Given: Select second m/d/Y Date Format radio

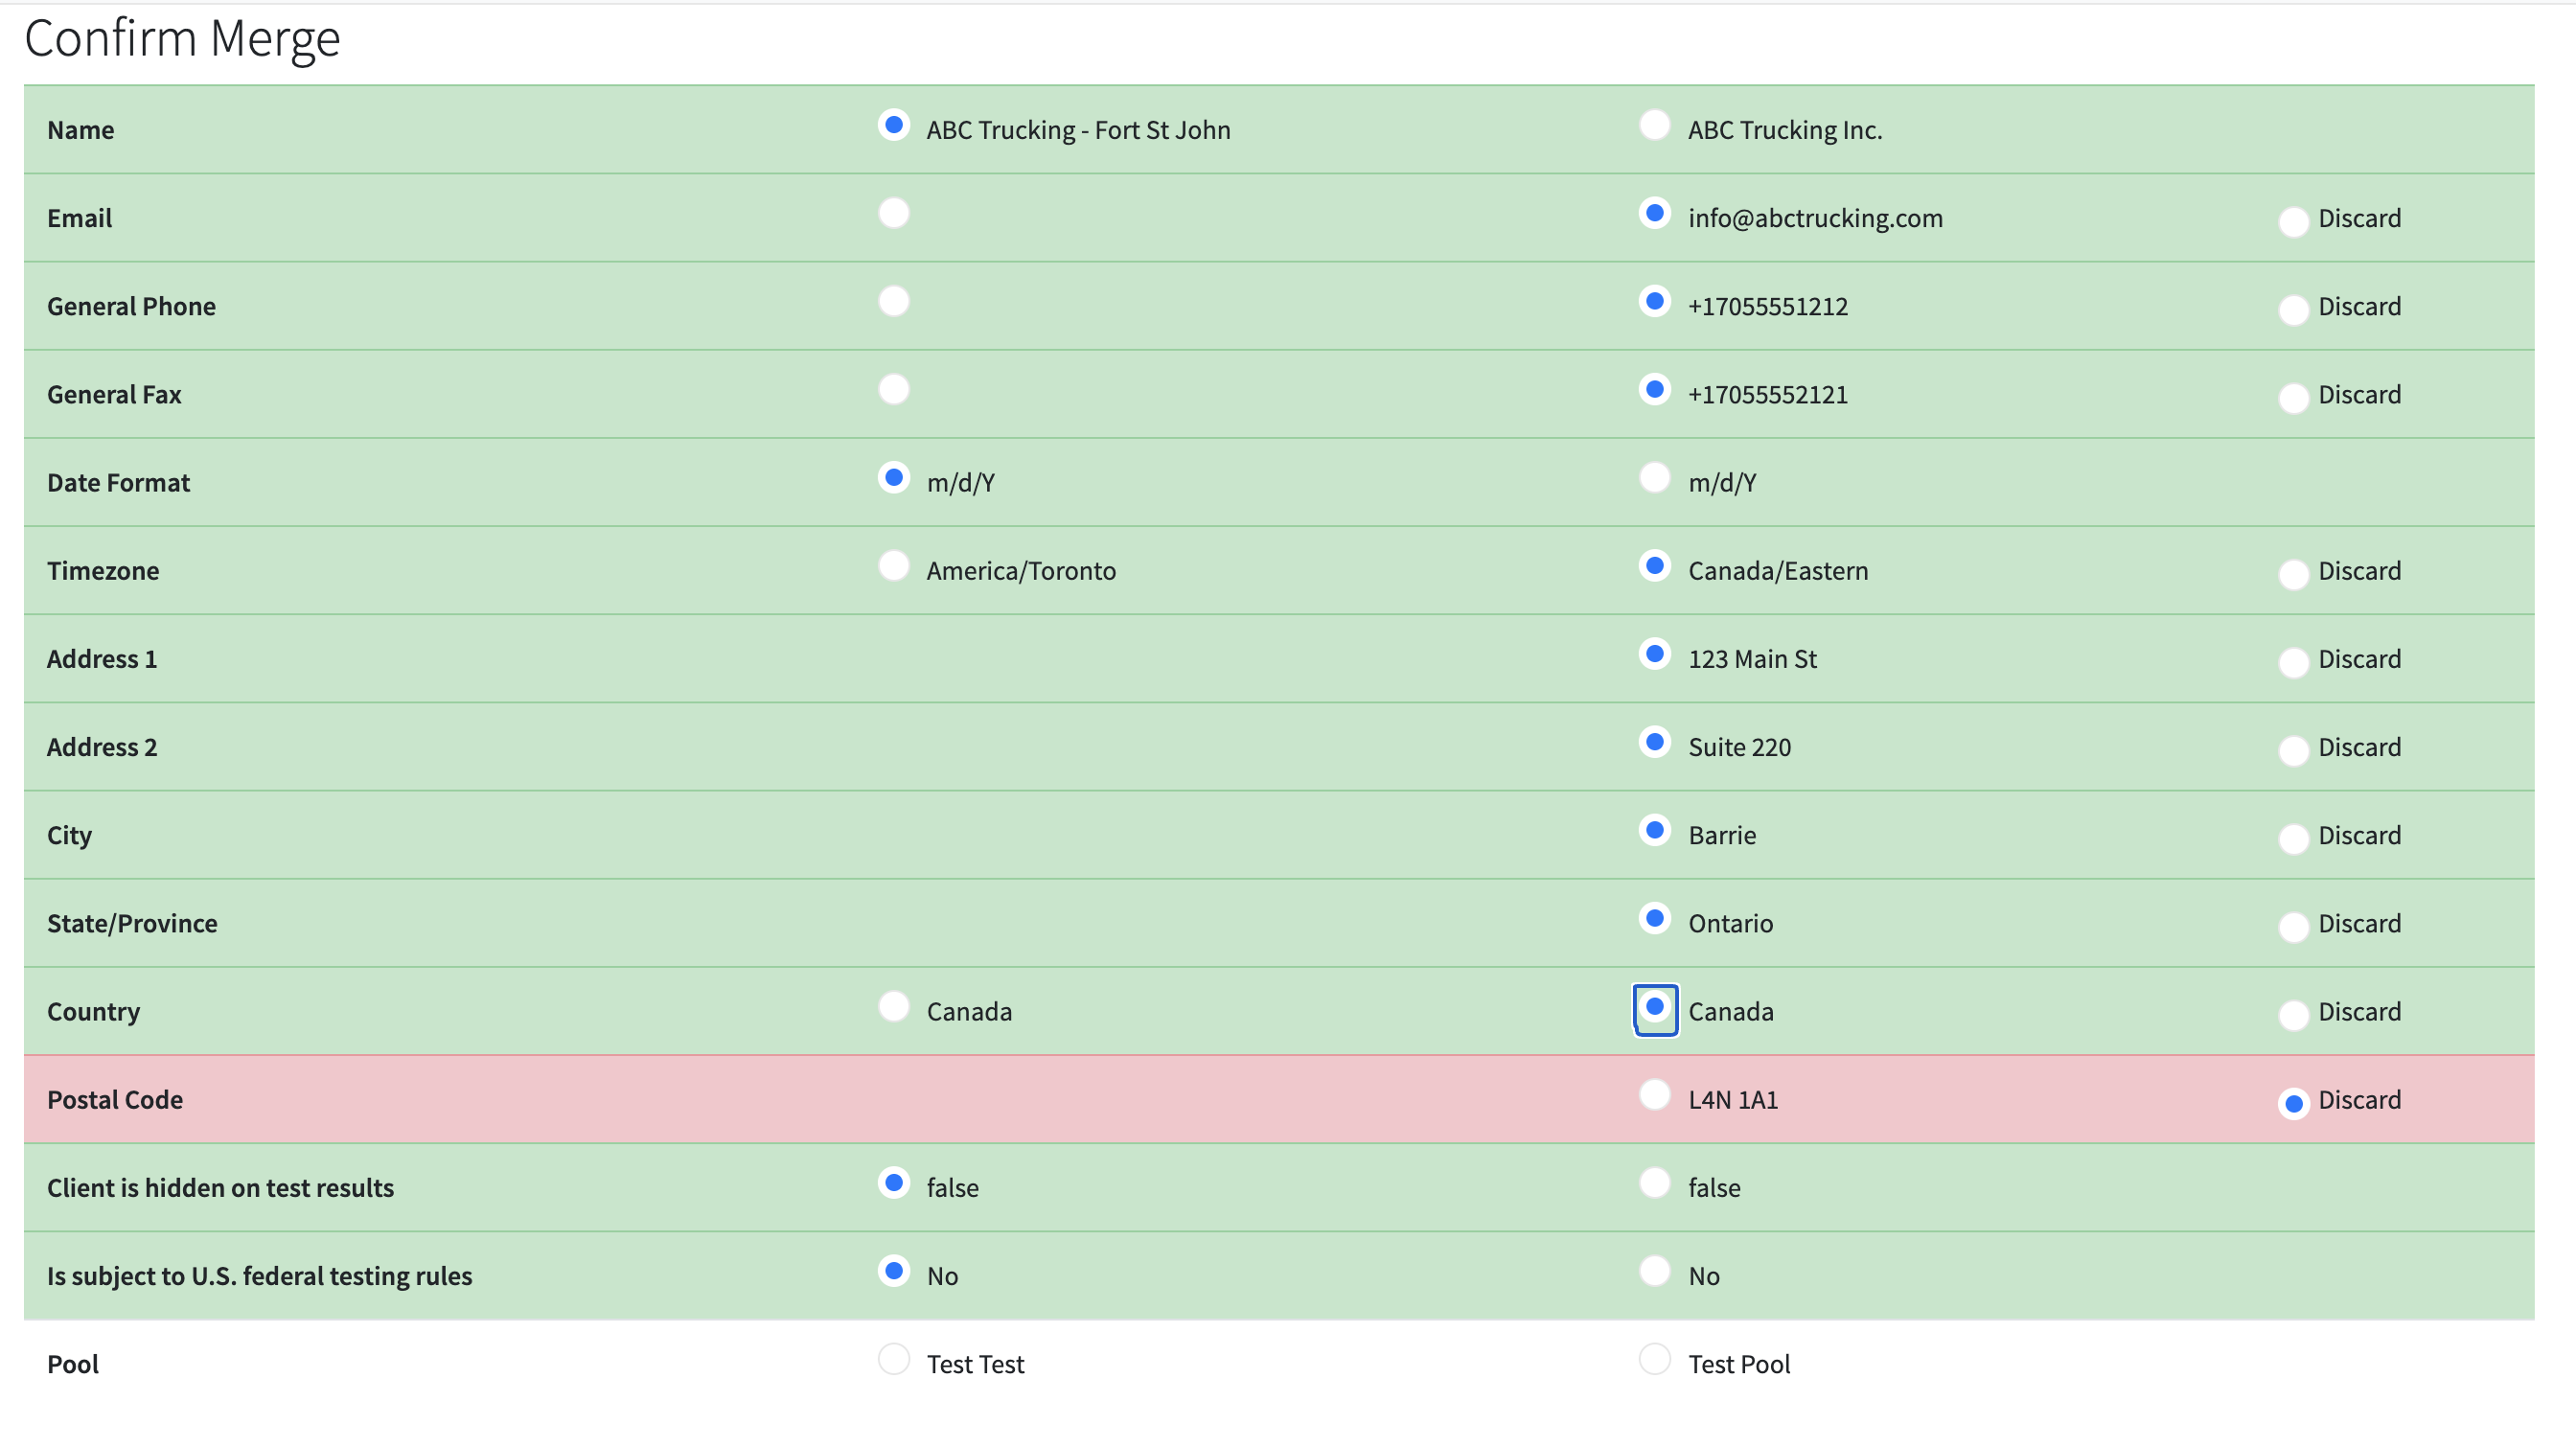Looking at the screenshot, I should point(1655,477).
